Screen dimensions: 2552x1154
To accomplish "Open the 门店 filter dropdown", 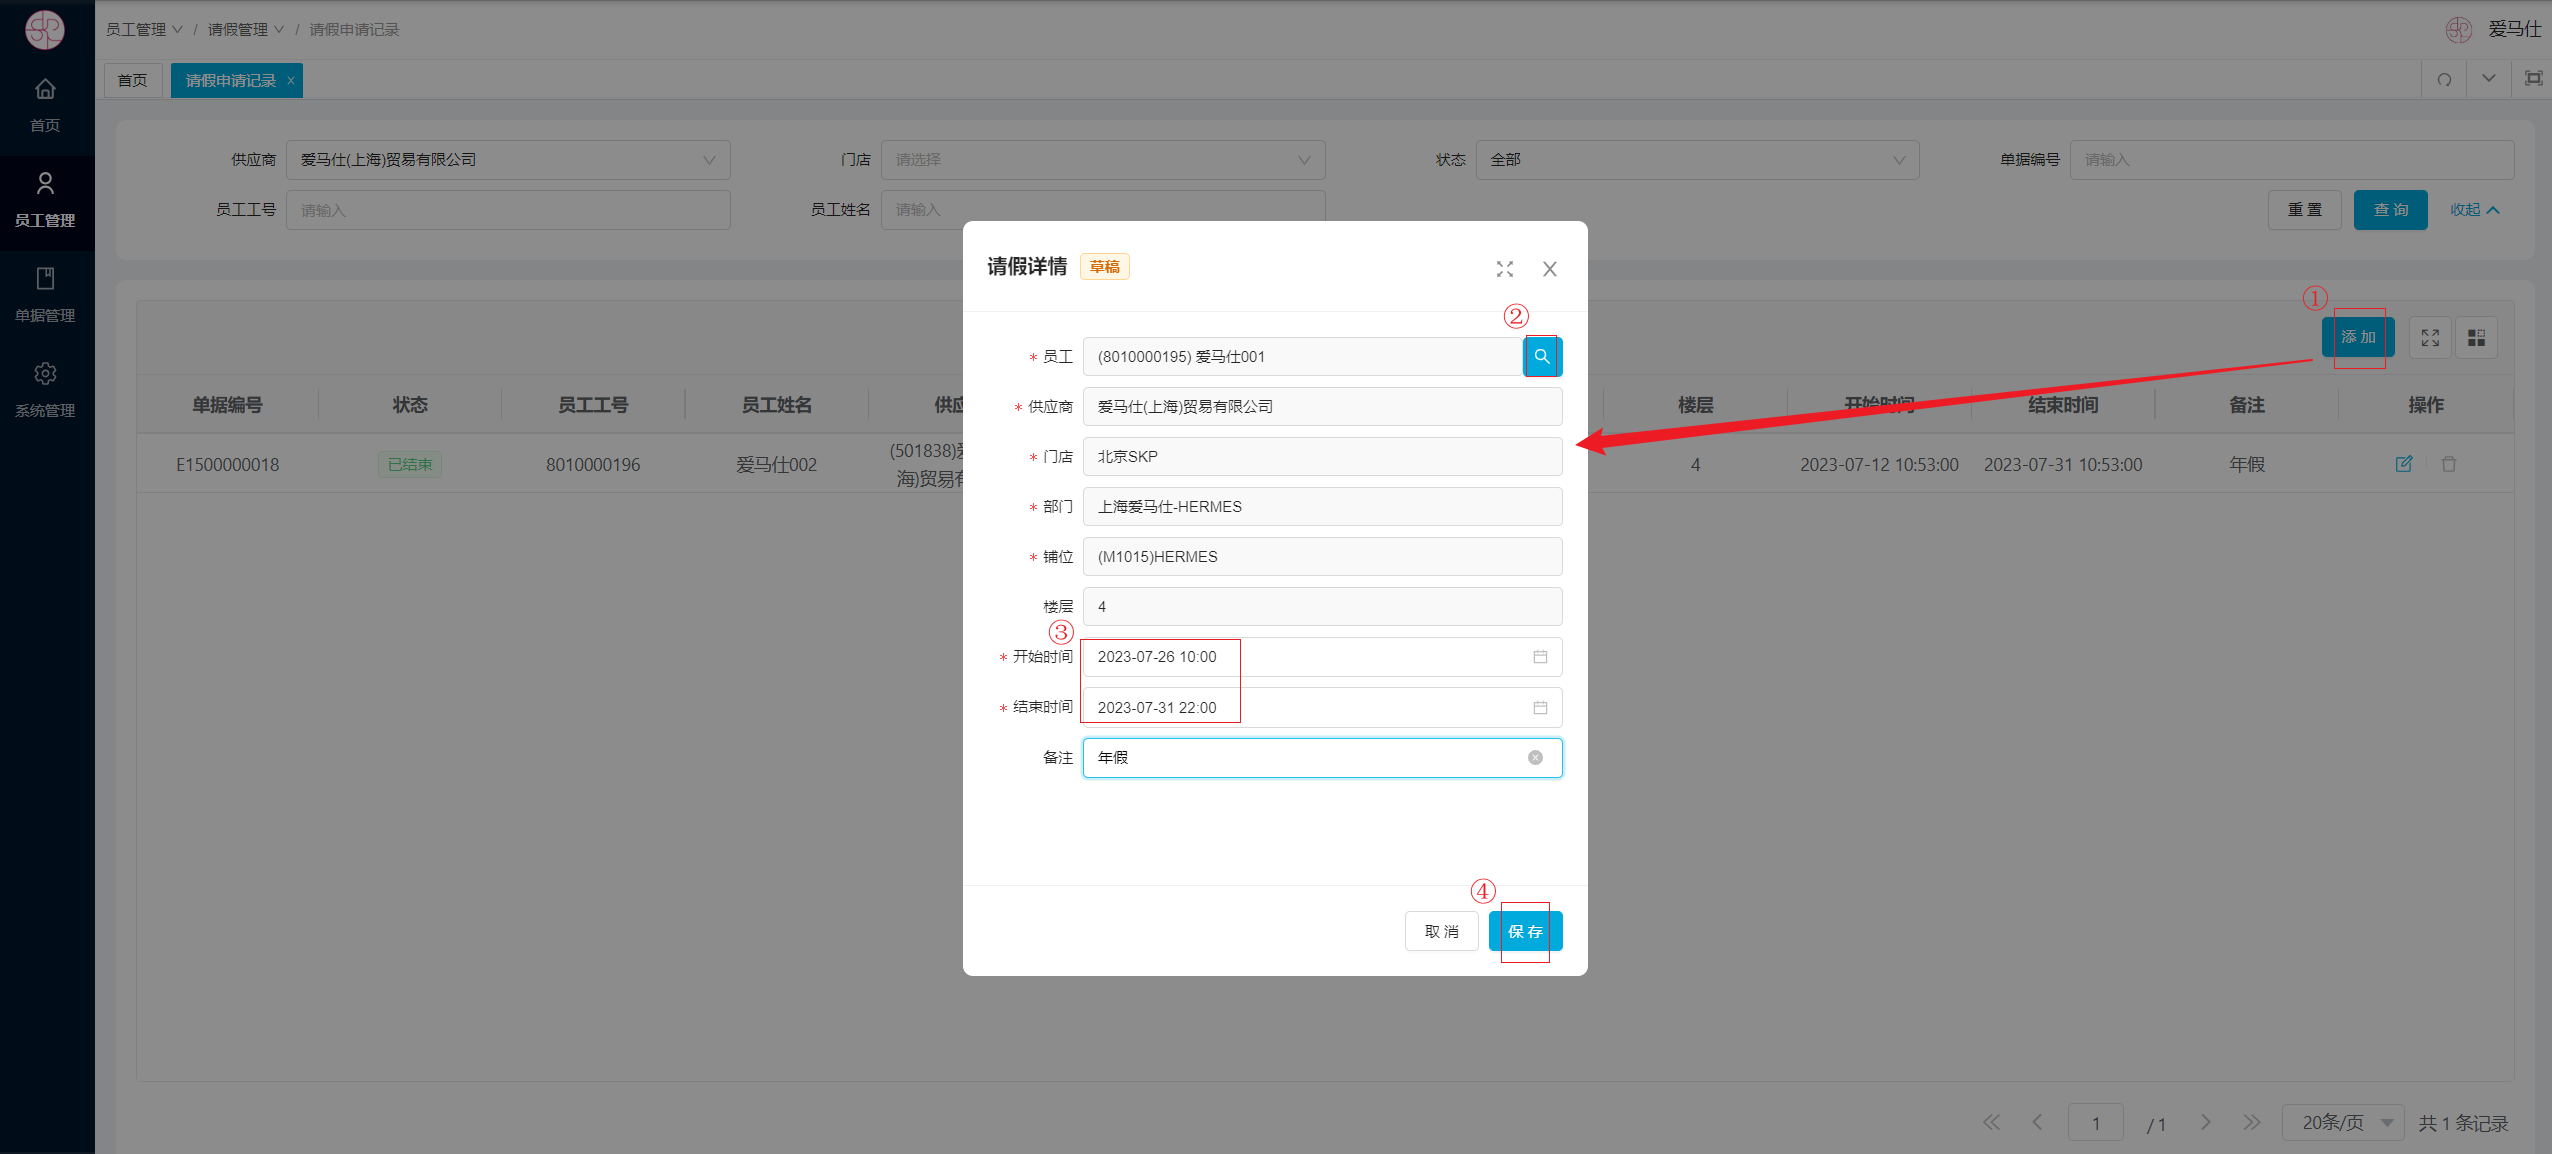I will (1103, 160).
